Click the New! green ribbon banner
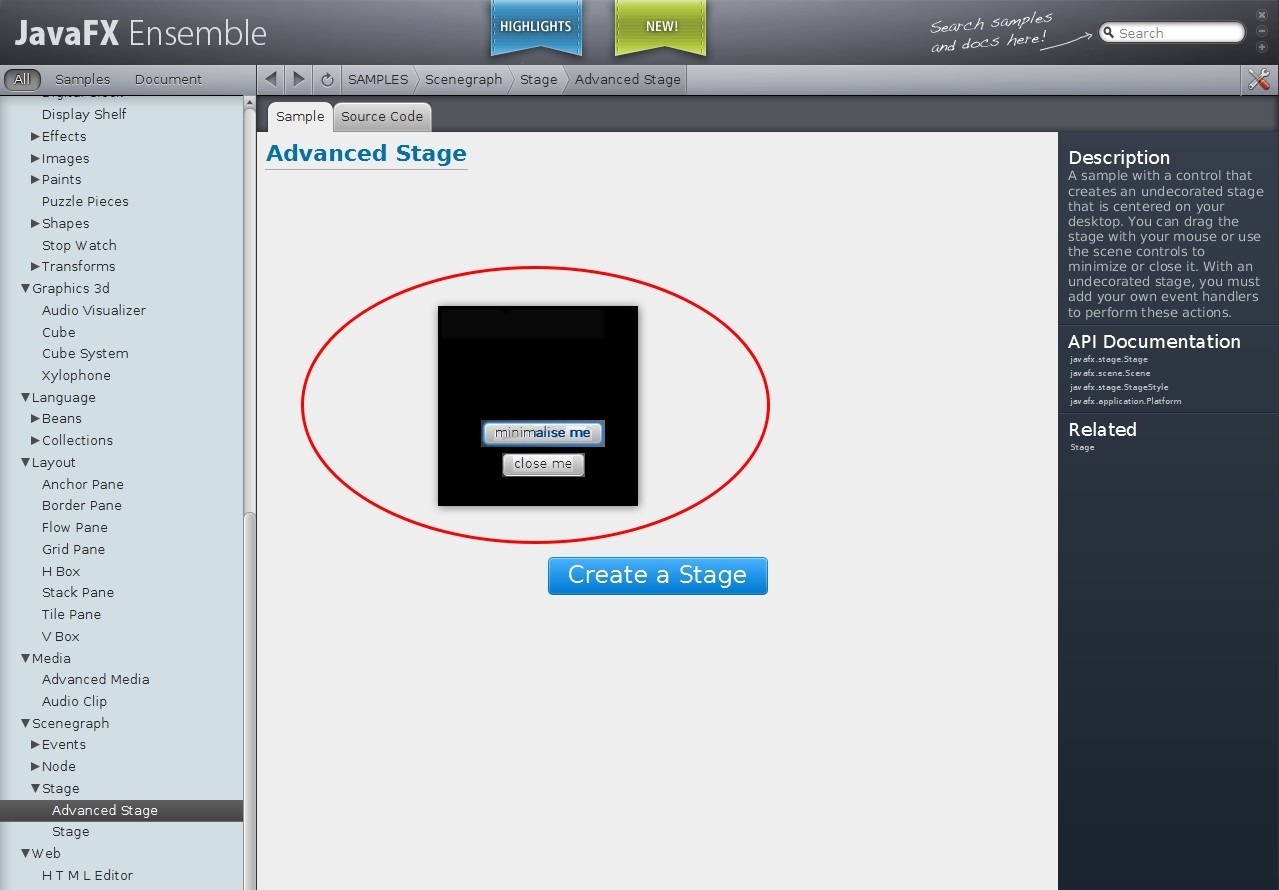This screenshot has height=890, width=1279. (661, 27)
